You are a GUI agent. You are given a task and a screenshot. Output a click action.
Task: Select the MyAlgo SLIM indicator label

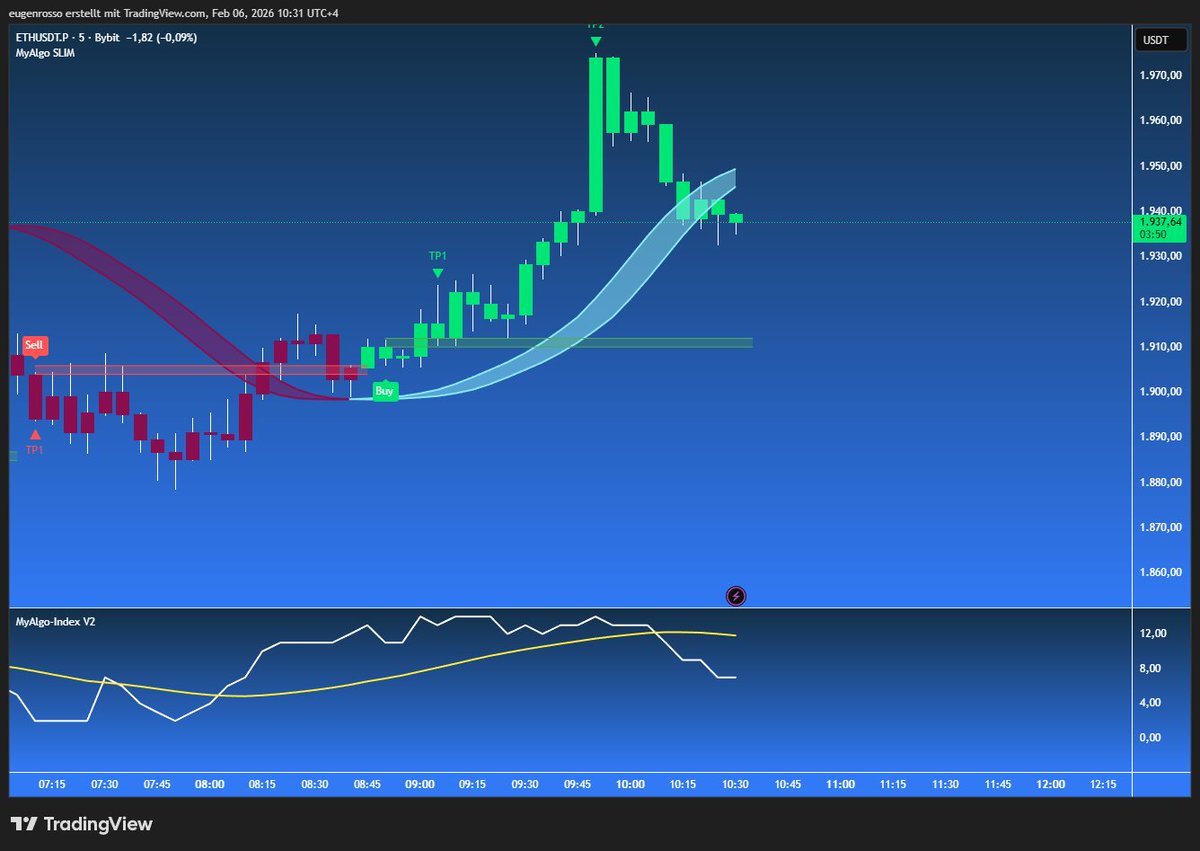pos(45,53)
